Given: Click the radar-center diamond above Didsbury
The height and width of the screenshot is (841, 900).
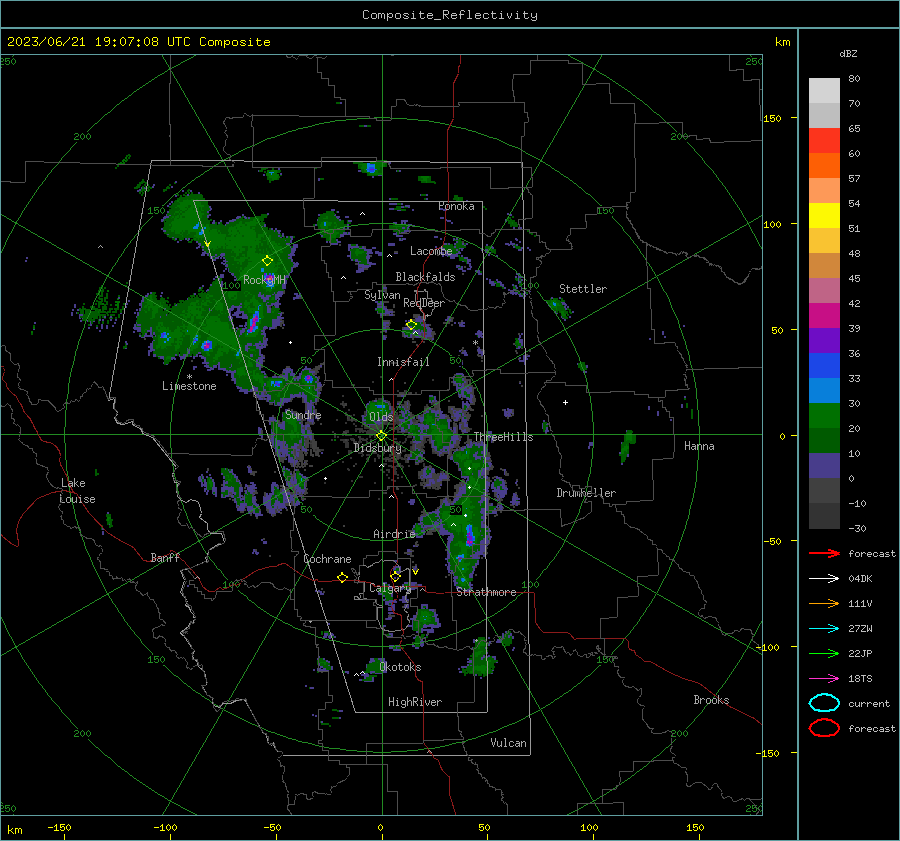Looking at the screenshot, I should coord(381,435).
